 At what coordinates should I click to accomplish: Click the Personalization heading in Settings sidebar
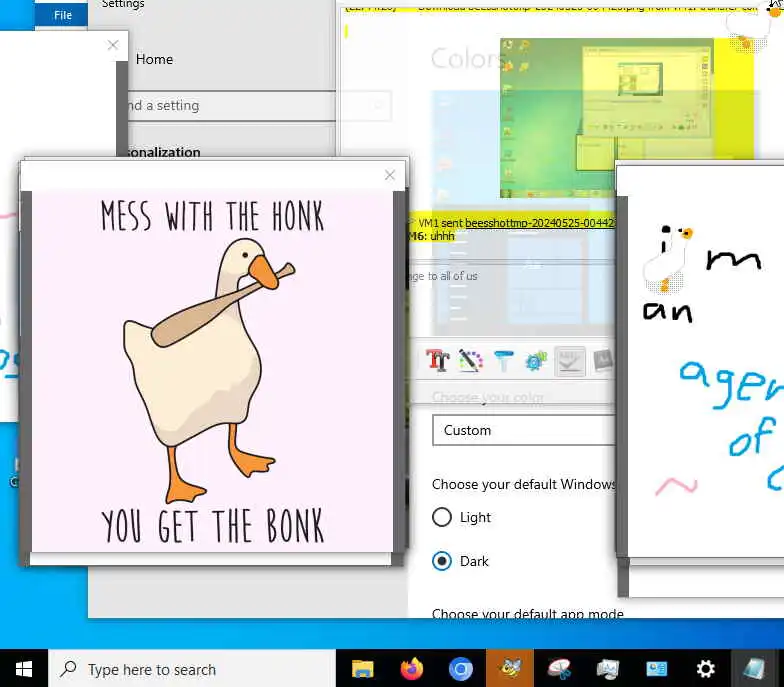point(164,152)
